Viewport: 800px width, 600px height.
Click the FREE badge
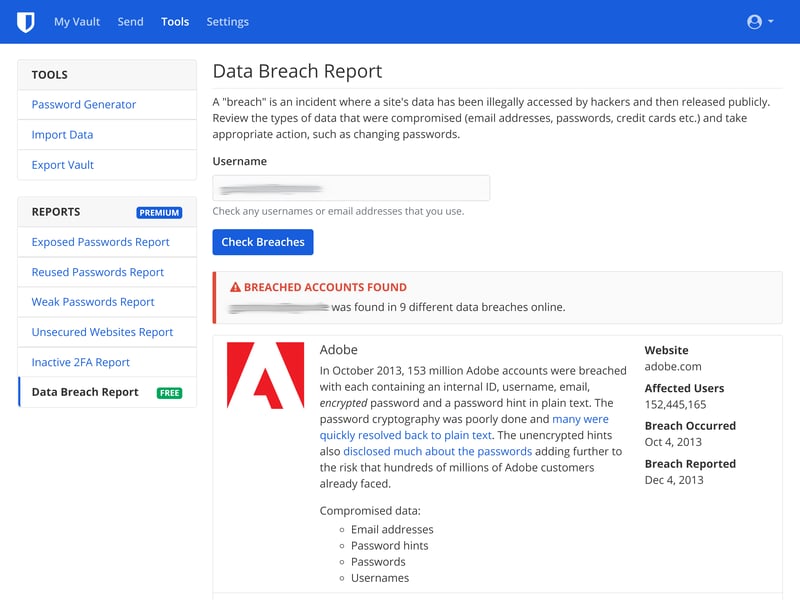click(x=169, y=393)
